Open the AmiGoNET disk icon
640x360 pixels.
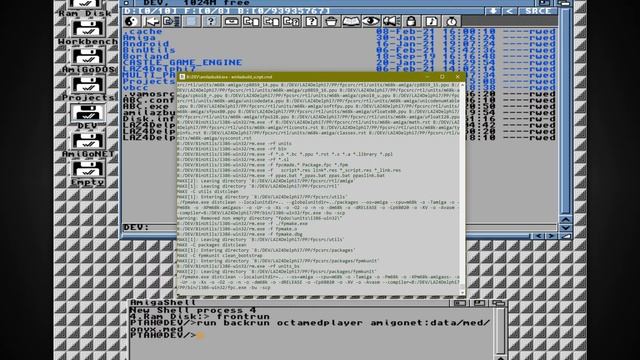click(87, 144)
